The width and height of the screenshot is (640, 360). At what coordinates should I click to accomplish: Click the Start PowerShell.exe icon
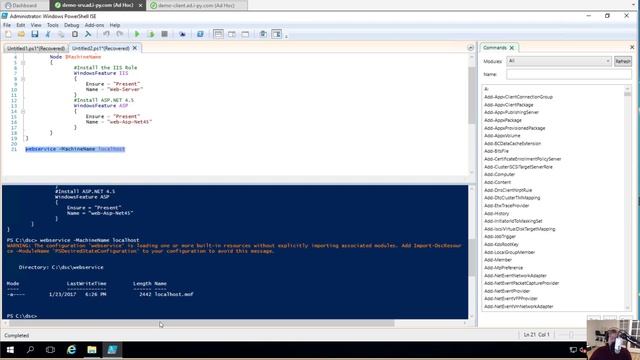(x=200, y=34)
